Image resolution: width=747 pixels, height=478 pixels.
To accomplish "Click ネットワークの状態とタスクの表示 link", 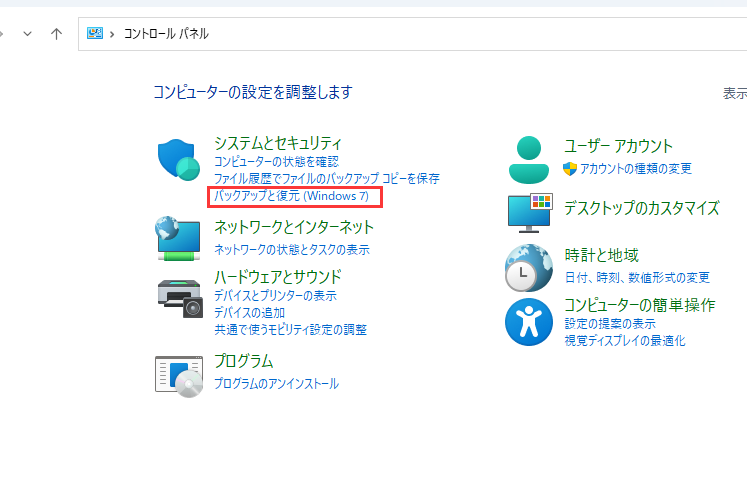I will (x=292, y=249).
